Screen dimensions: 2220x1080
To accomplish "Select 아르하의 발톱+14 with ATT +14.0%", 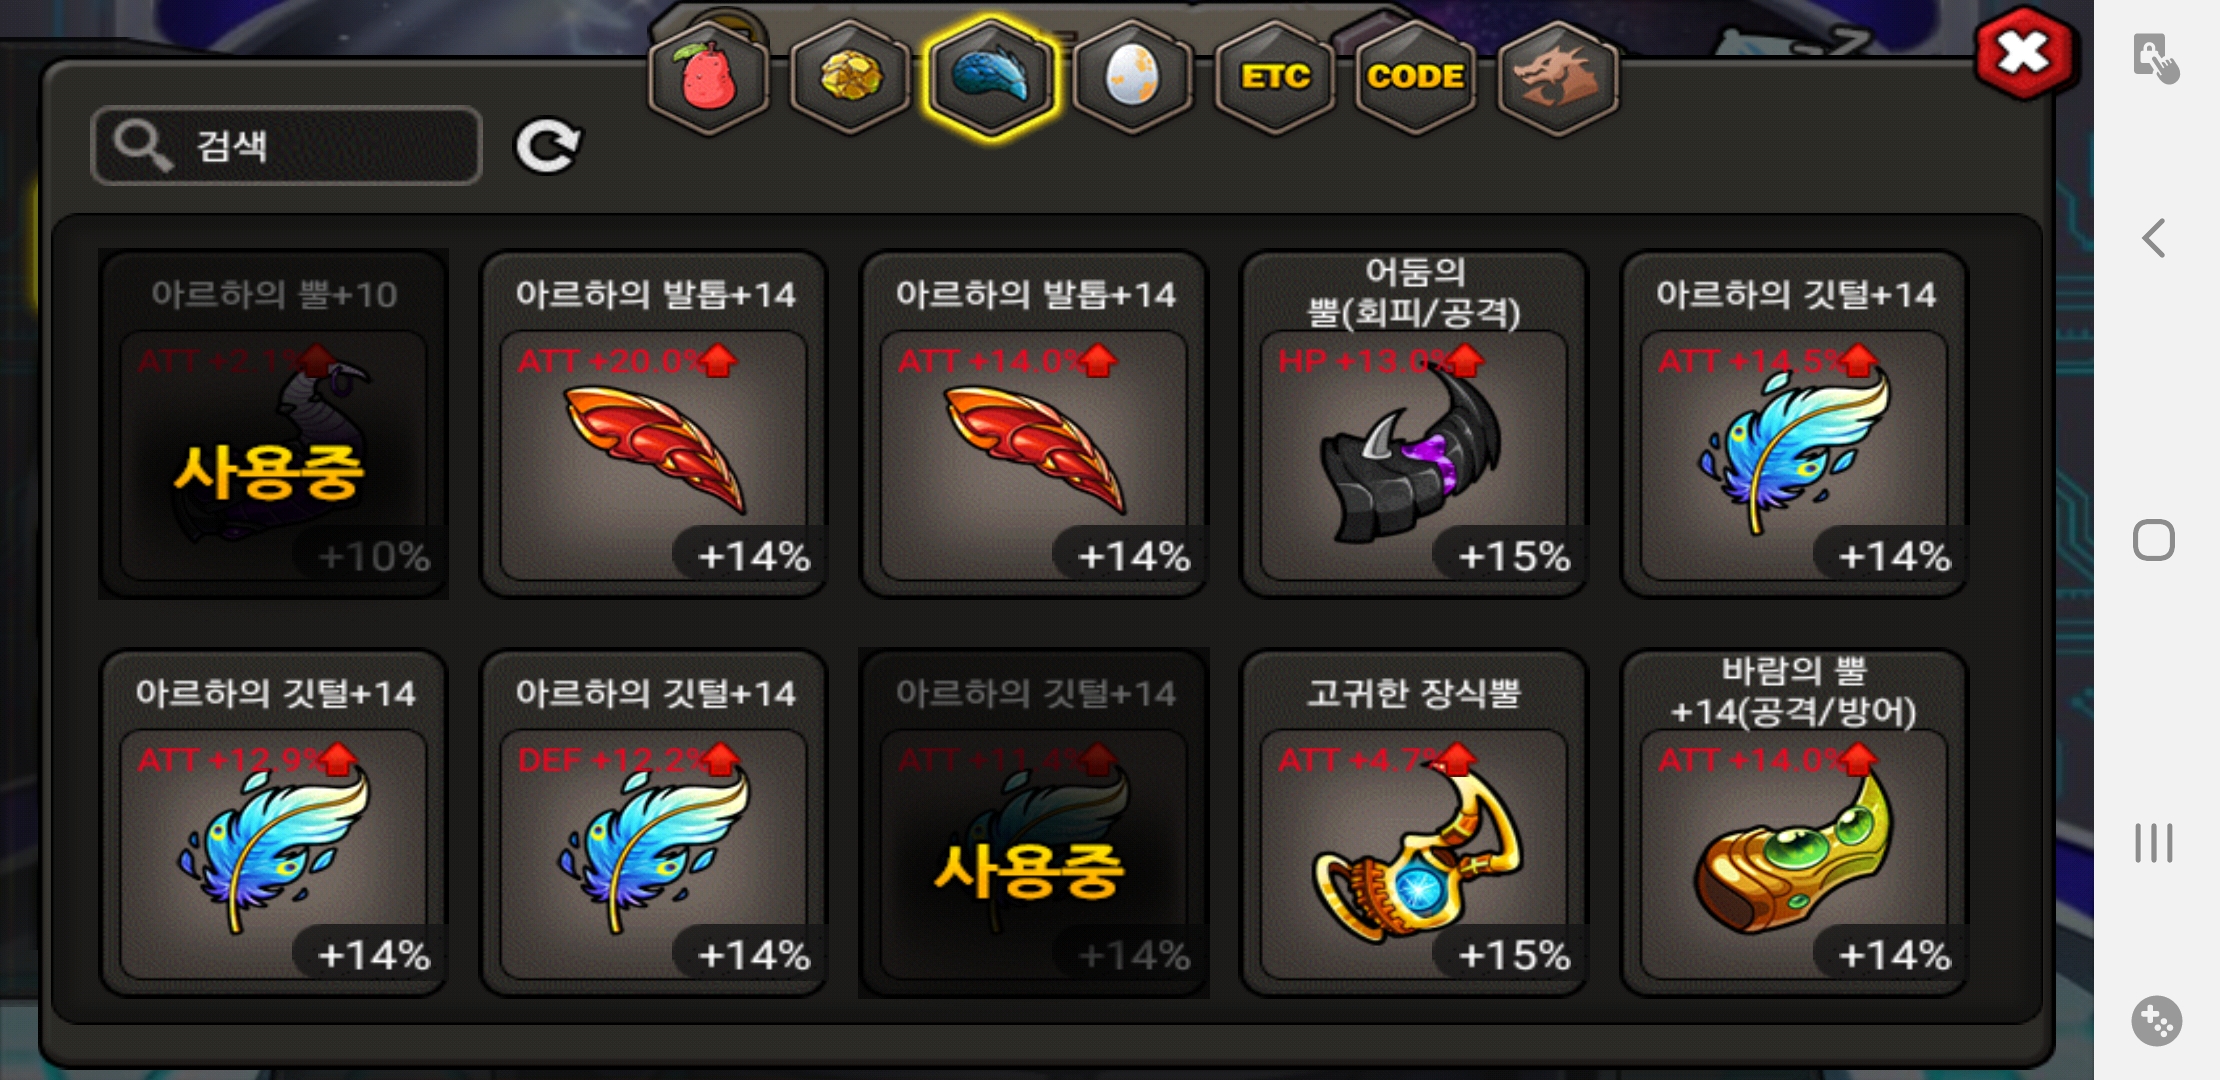I will click(1034, 424).
